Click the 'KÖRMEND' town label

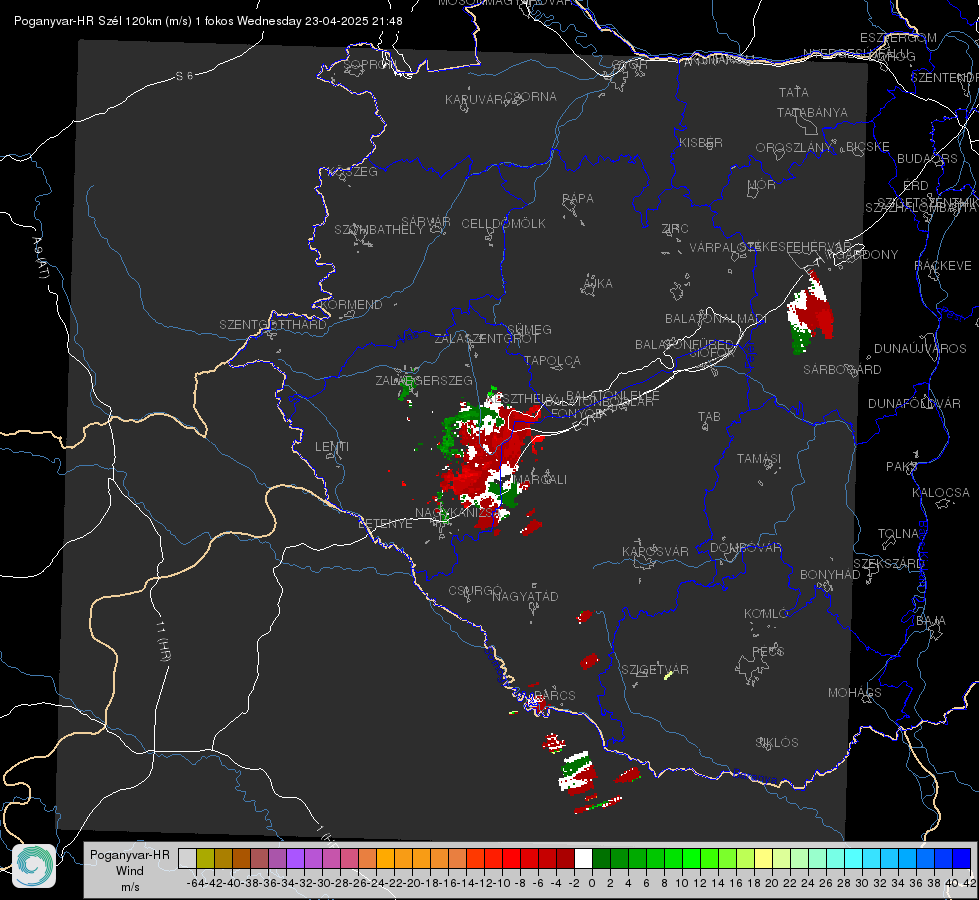coord(350,305)
